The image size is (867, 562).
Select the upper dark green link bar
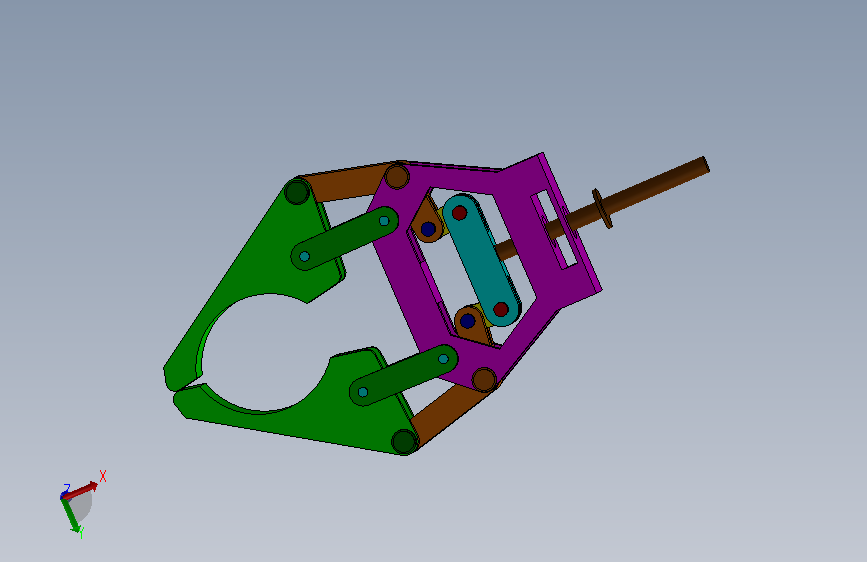344,238
